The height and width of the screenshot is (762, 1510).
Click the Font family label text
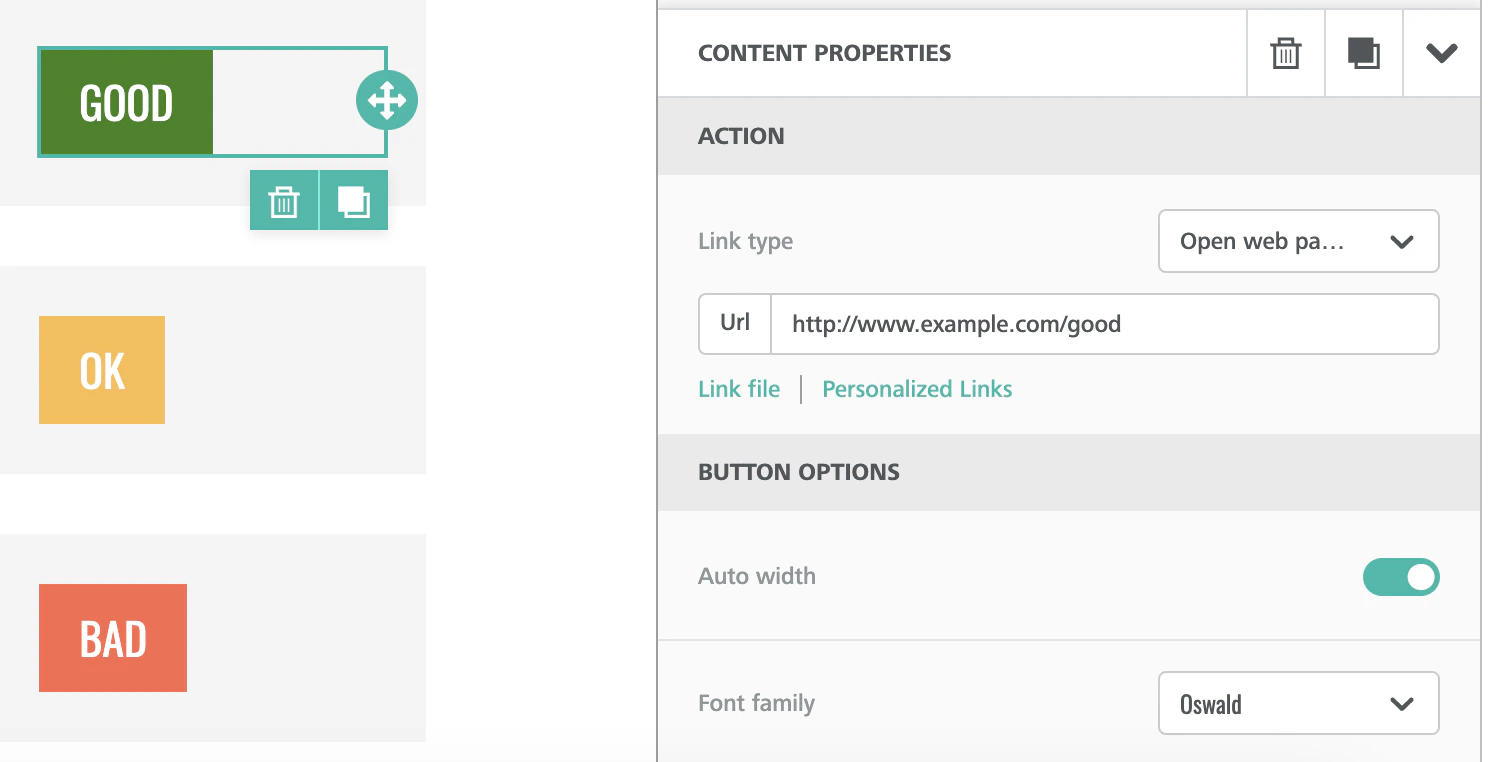pyautogui.click(x=756, y=704)
